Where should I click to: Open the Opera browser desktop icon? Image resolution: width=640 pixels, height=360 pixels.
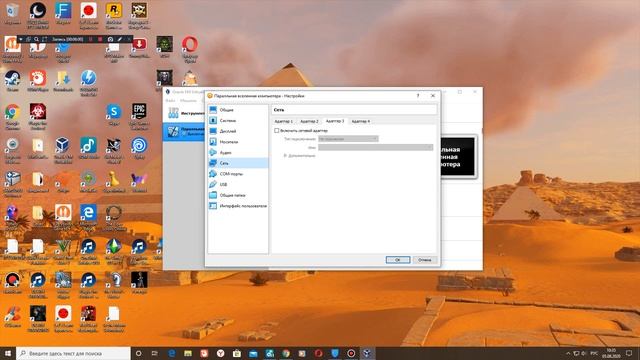tap(190, 48)
